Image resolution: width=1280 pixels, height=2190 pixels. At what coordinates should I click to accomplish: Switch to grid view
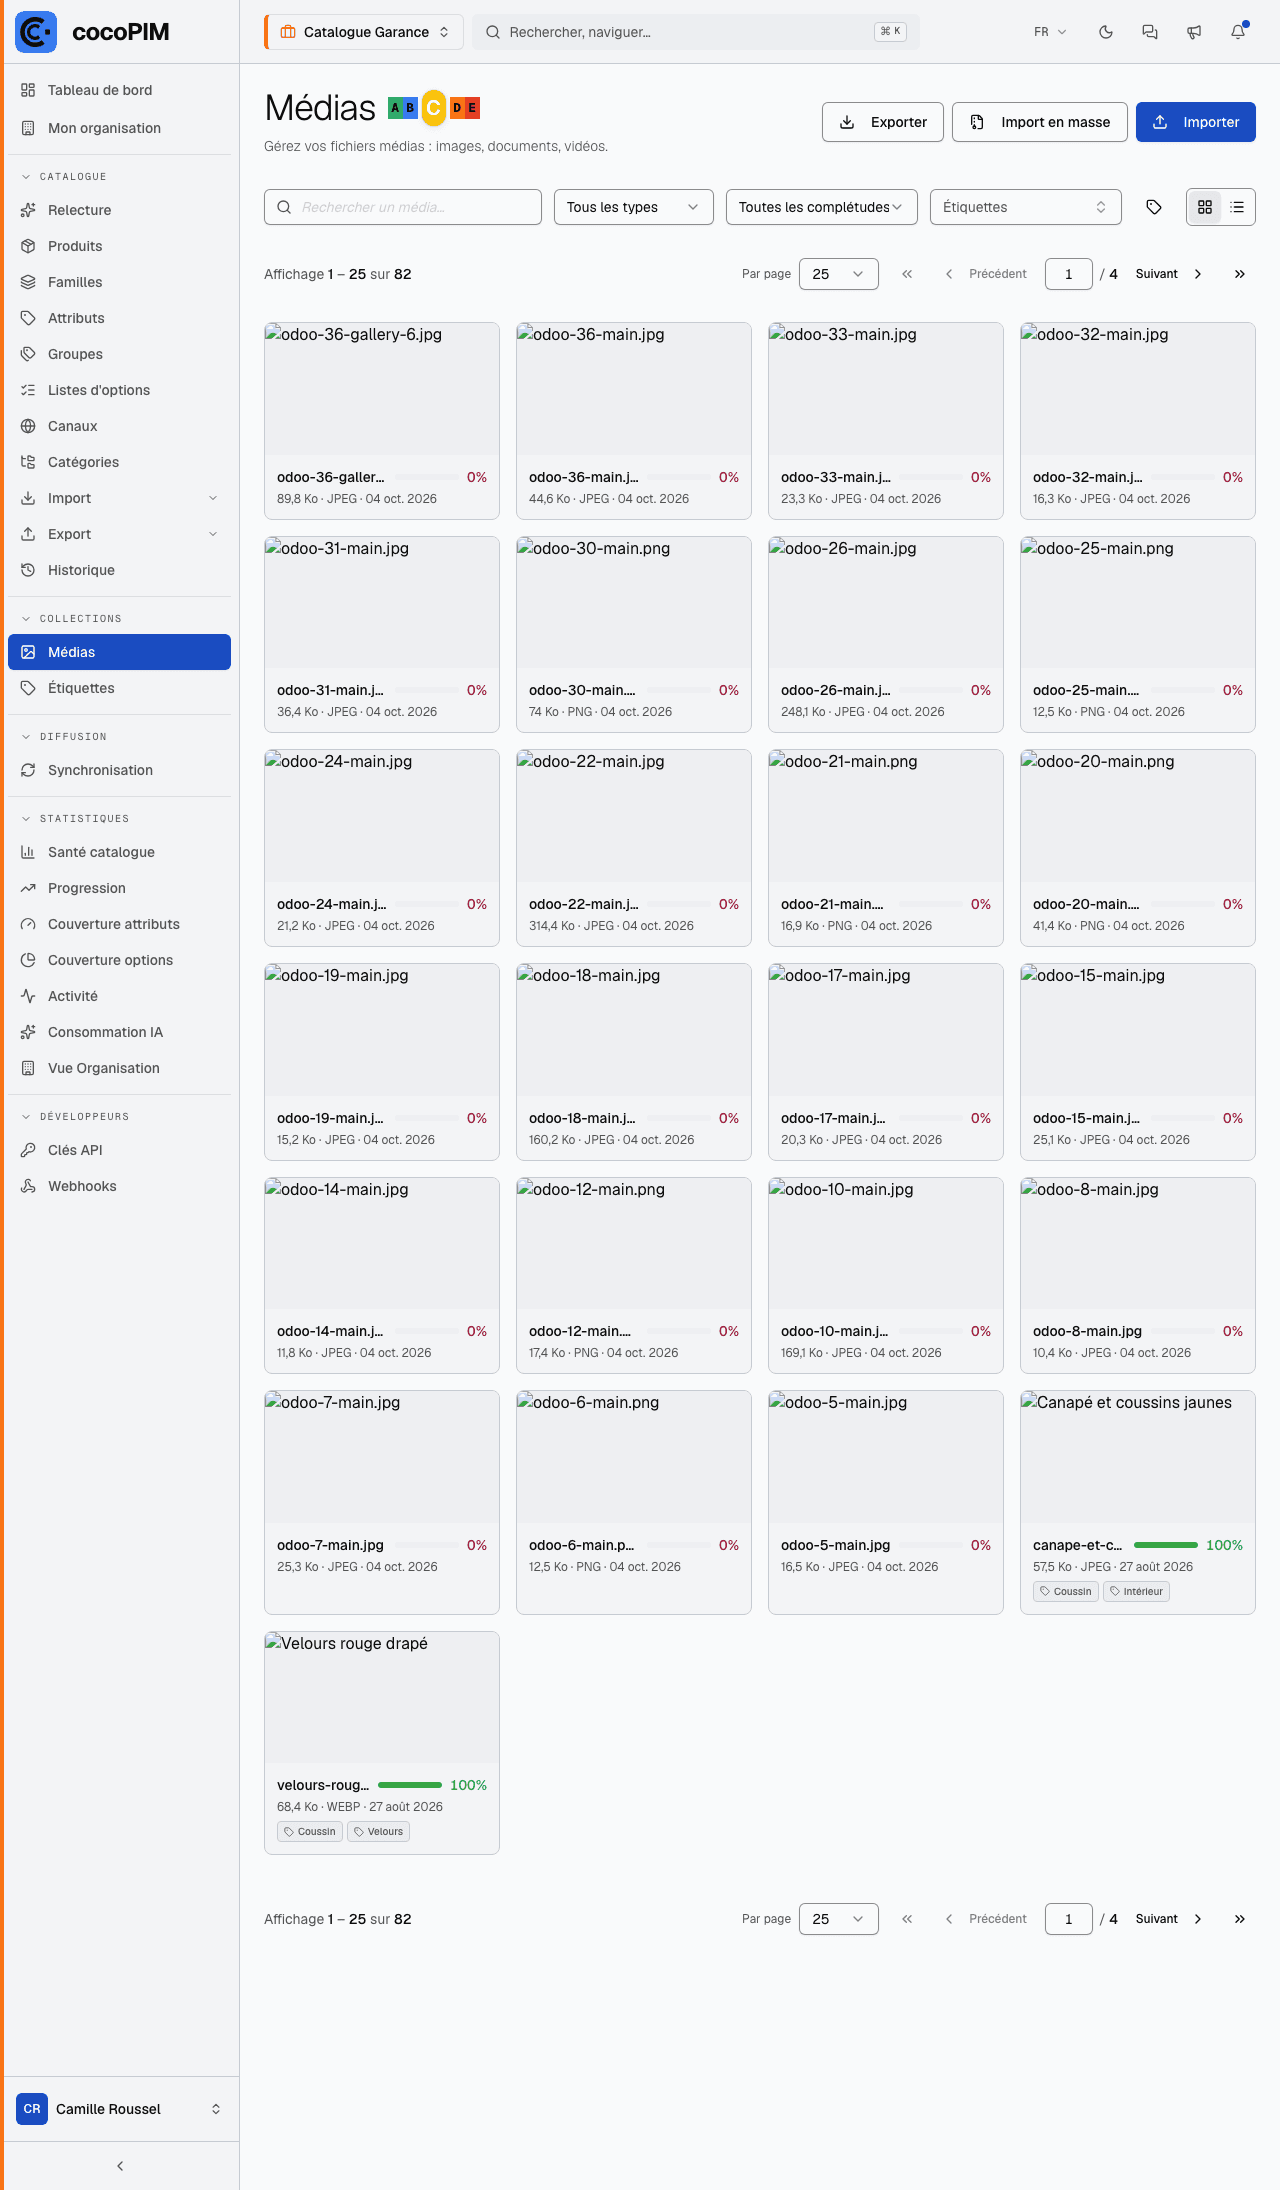coord(1205,207)
